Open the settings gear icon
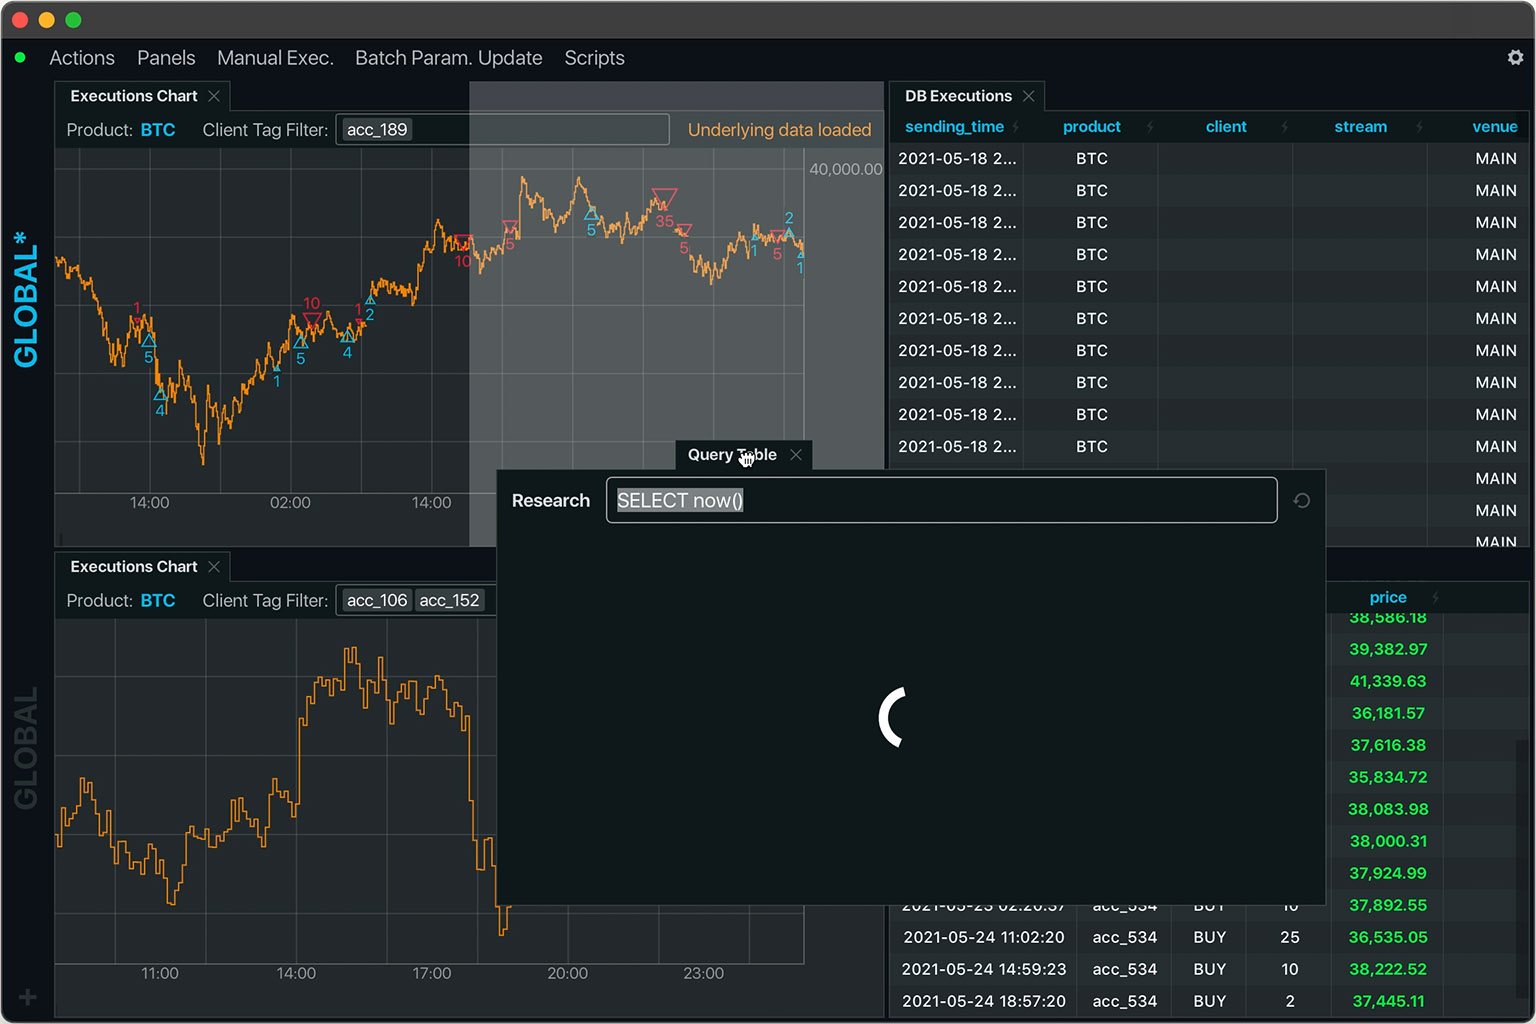The width and height of the screenshot is (1536, 1024). coord(1515,58)
